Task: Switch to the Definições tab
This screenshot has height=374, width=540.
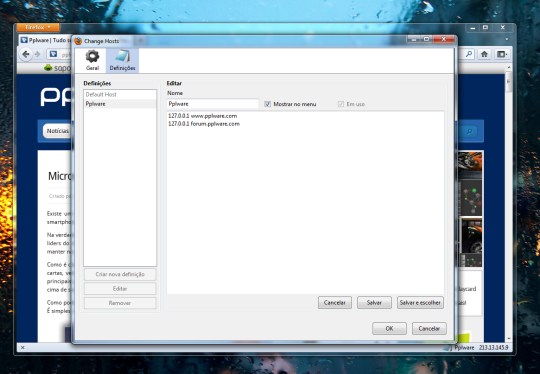Action: tap(122, 61)
